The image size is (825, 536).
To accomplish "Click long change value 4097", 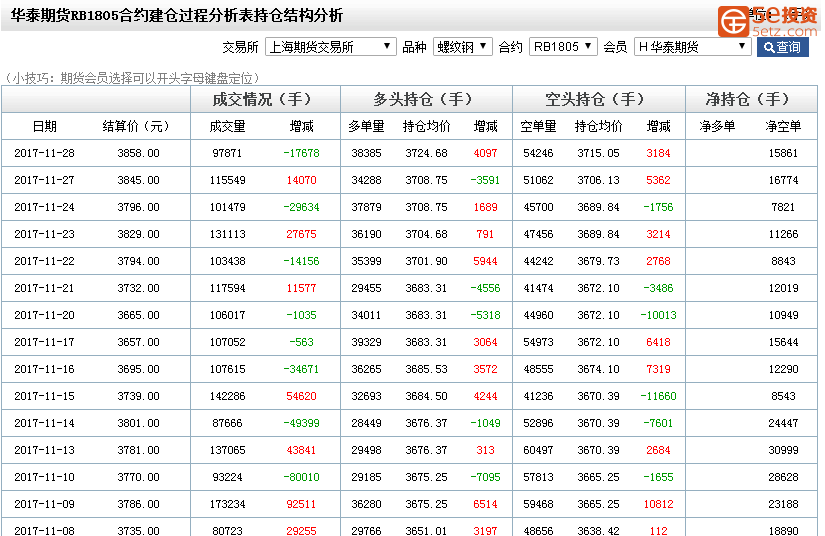I will 485,153.
